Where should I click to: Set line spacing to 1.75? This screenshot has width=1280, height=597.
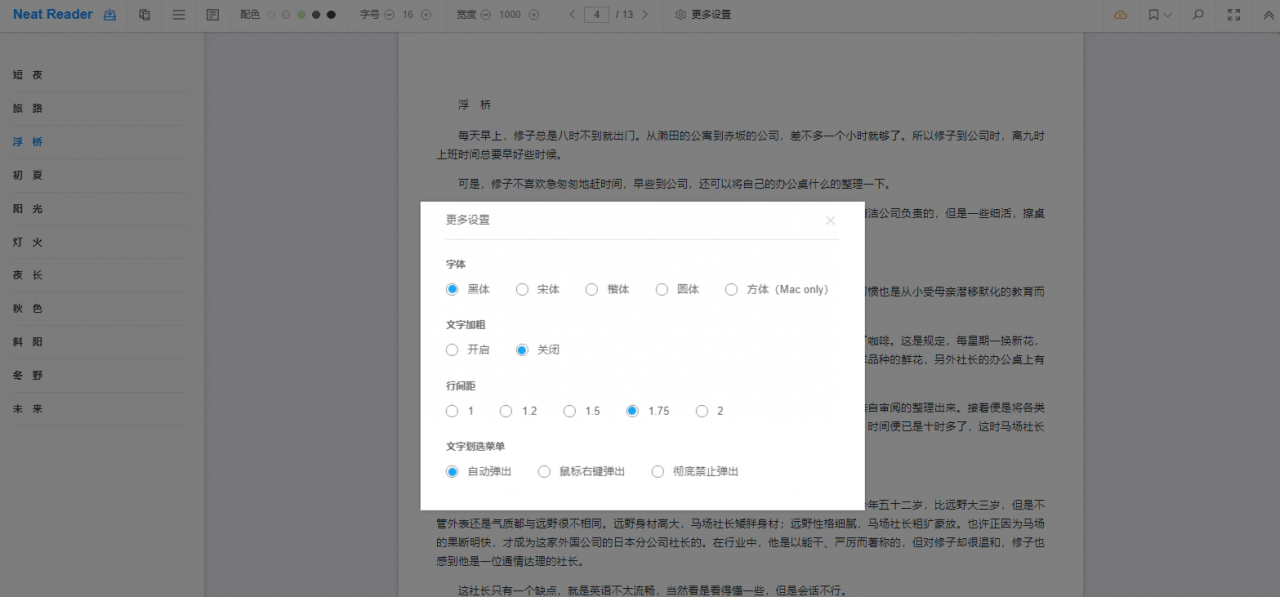(x=632, y=411)
